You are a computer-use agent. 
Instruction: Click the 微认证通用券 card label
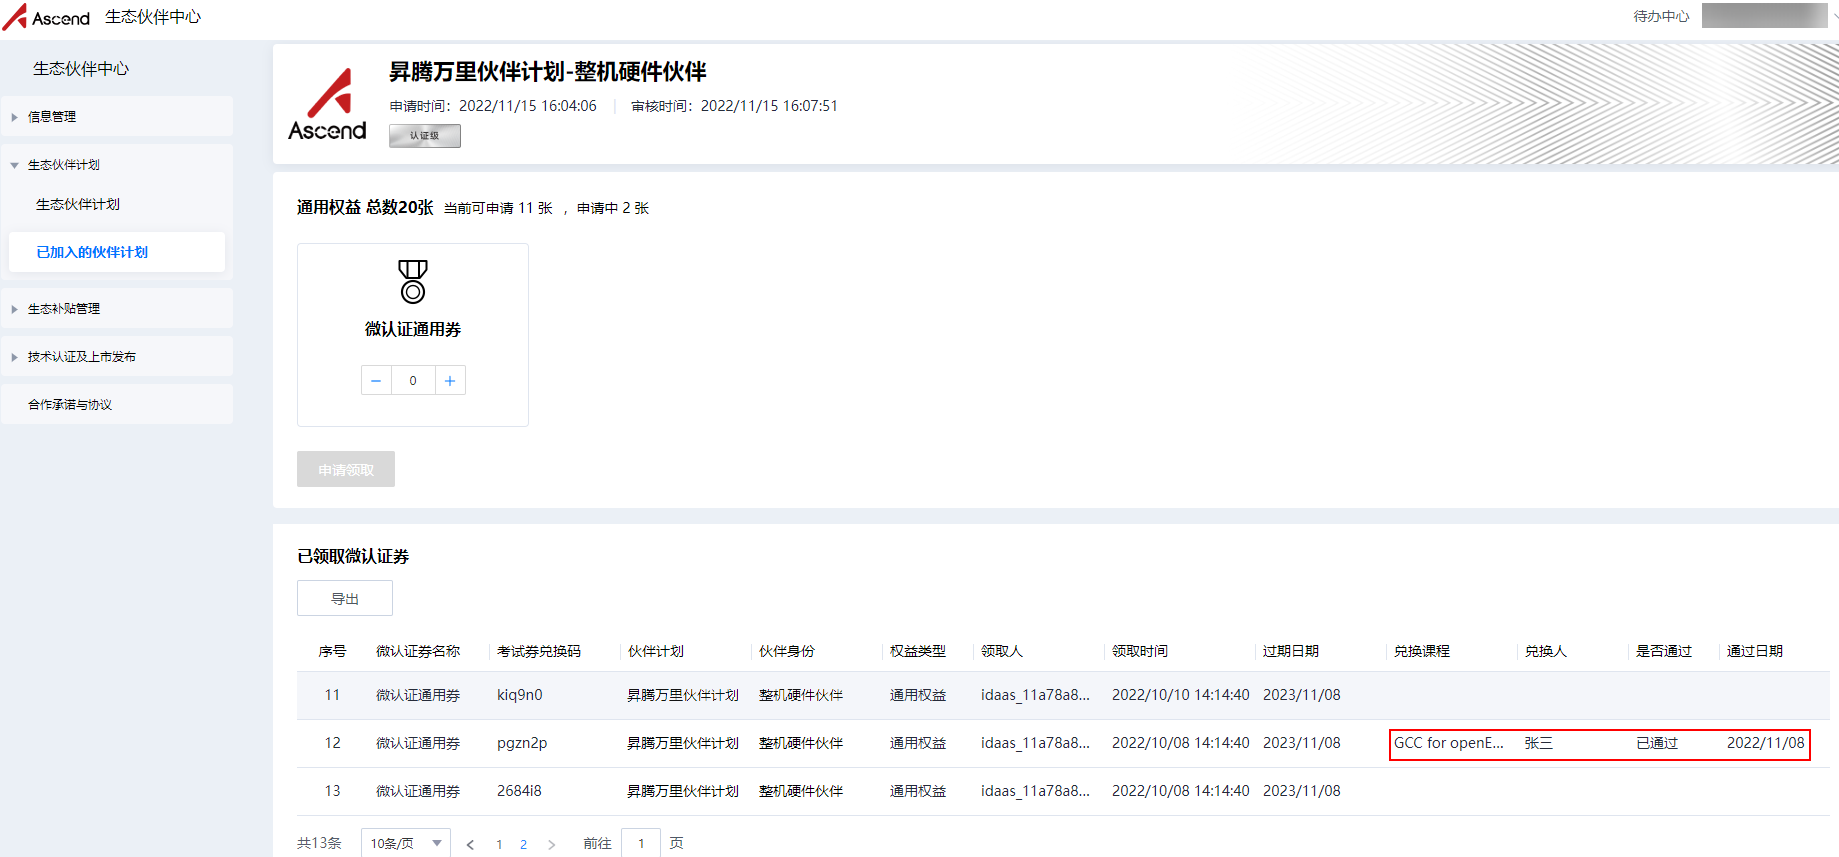(x=413, y=329)
